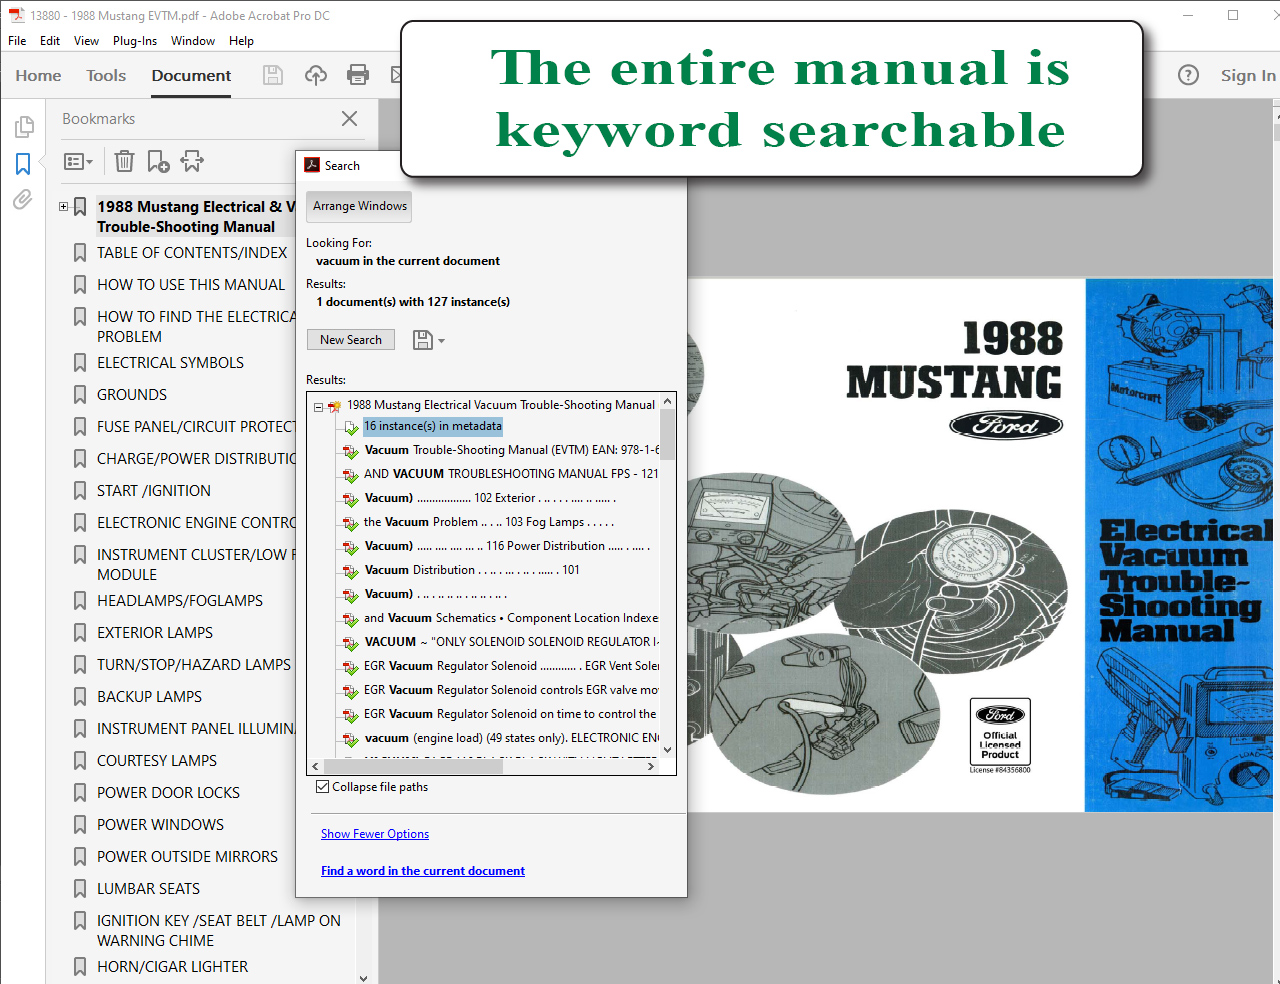Viewport: 1280px width, 984px height.
Task: Switch to the Home tab
Action: [38, 76]
